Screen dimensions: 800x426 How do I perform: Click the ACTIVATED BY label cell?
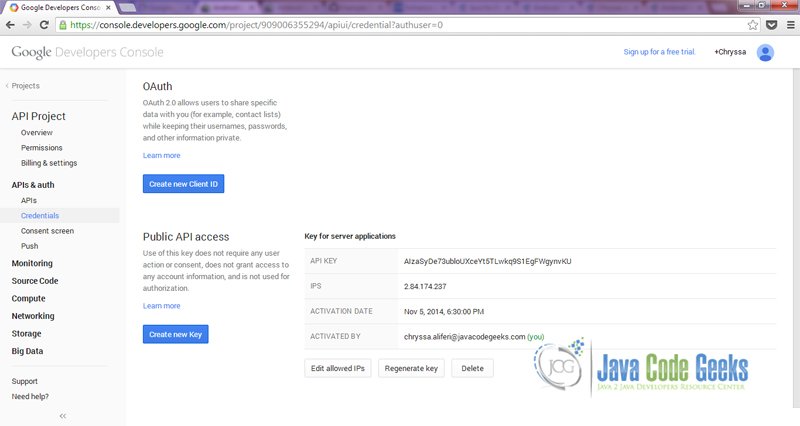point(351,337)
